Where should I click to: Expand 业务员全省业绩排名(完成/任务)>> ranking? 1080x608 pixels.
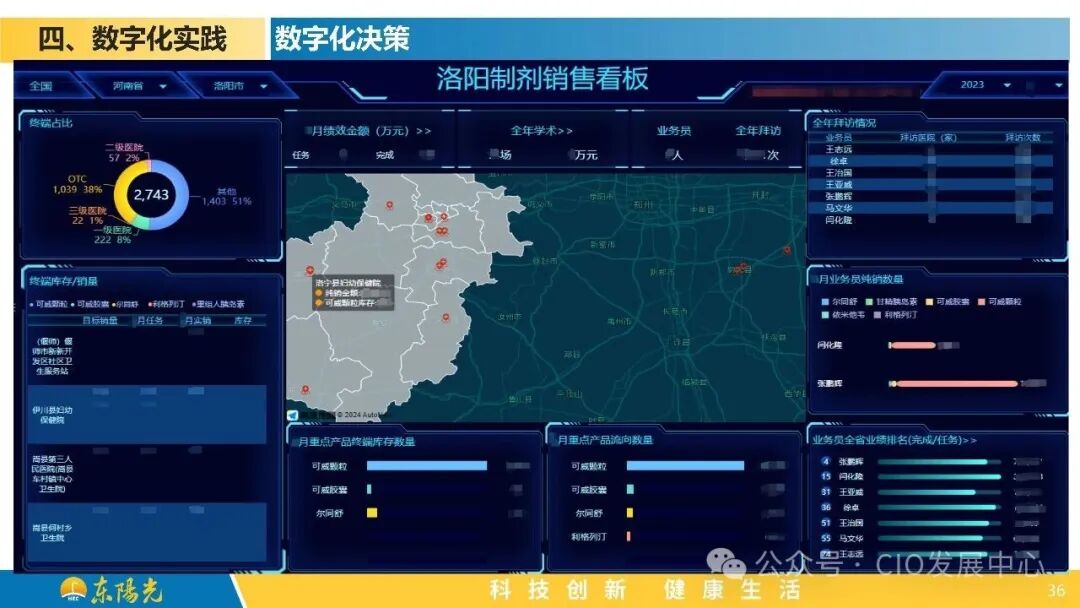tap(894, 440)
